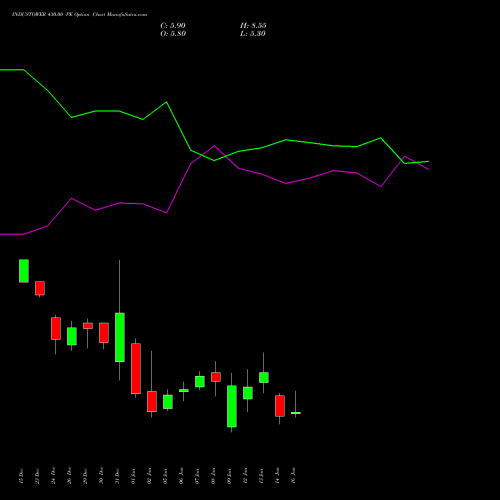Screen dimensions: 500x500
Task: Click the tall green candle on 31 Dec
Action: pos(120,337)
